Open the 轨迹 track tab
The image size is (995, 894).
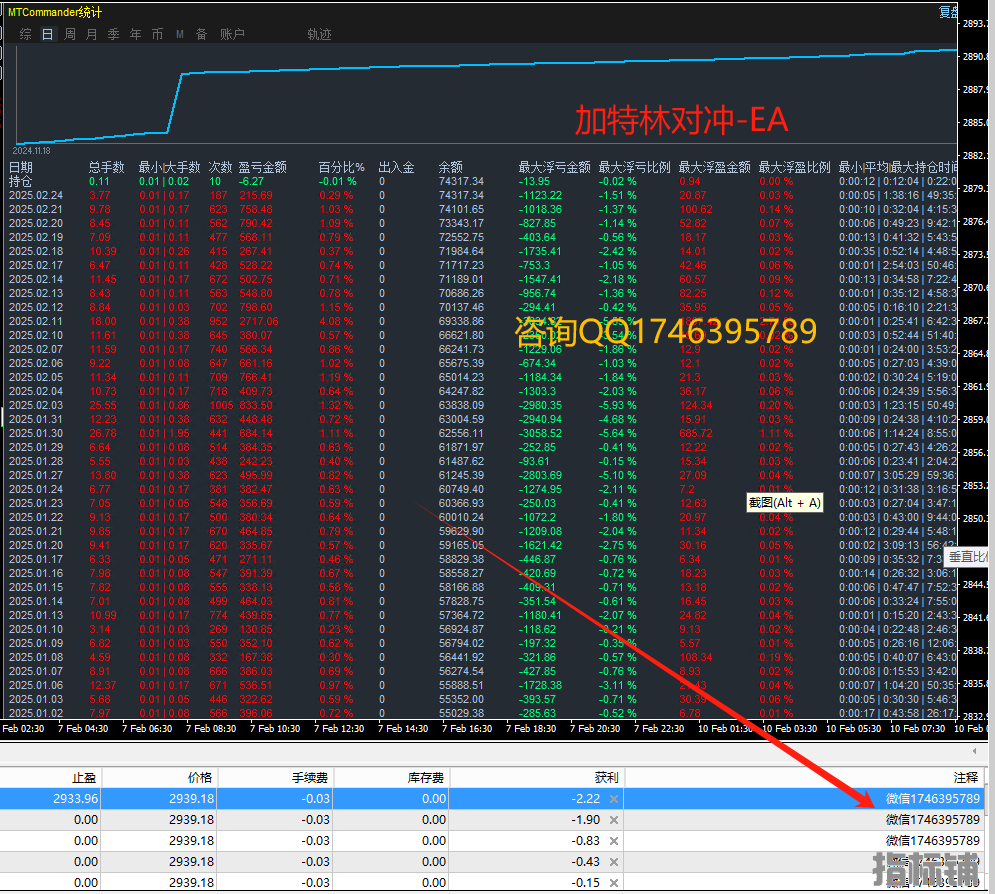pyautogui.click(x=319, y=34)
